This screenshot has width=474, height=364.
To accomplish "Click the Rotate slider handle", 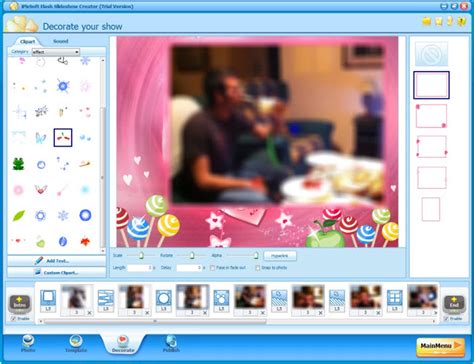I will (x=192, y=256).
